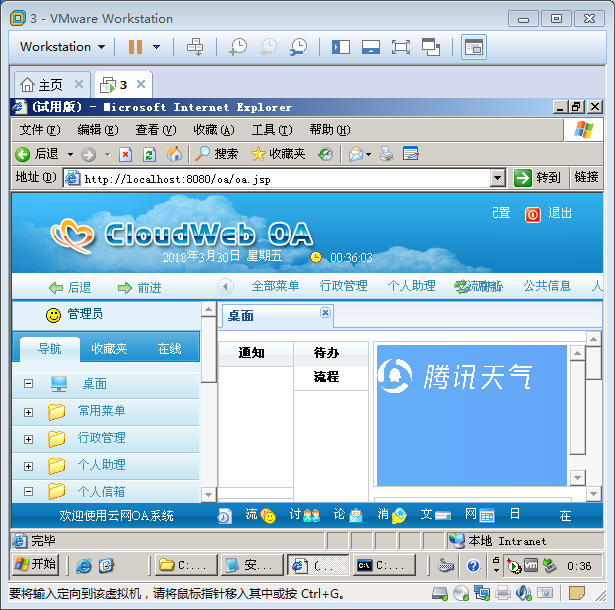Open the 网 network disk icon

point(487,515)
